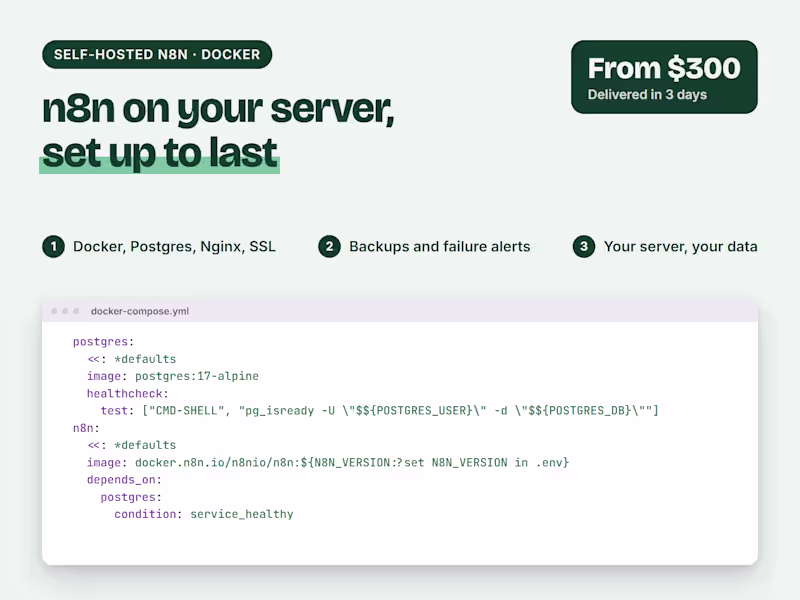800x600 pixels.
Task: Click the number 1 circle icon
Action: [x=54, y=247]
